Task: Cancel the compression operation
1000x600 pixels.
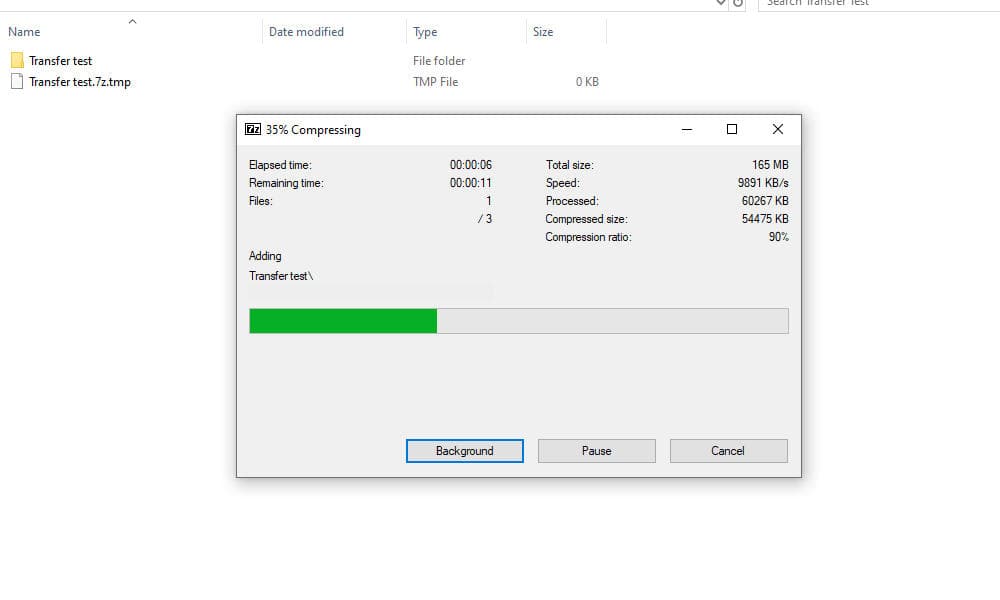Action: [728, 451]
